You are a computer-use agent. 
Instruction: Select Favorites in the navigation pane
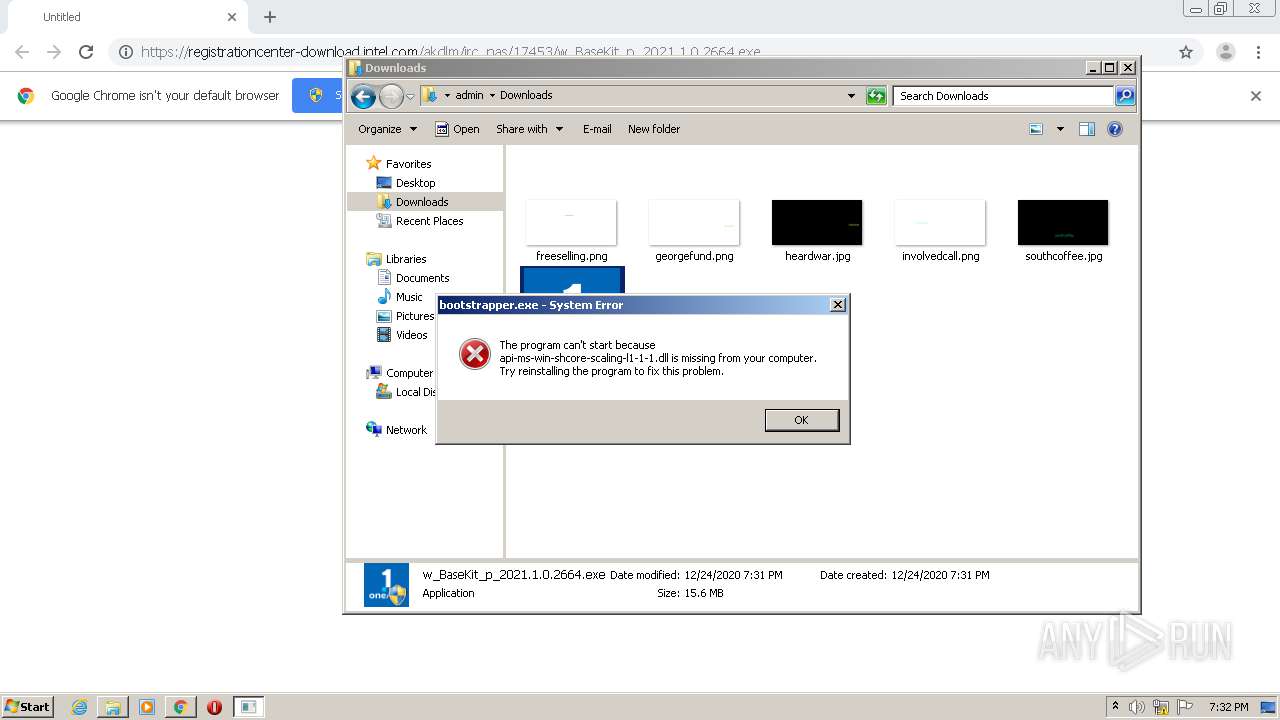pos(399,163)
